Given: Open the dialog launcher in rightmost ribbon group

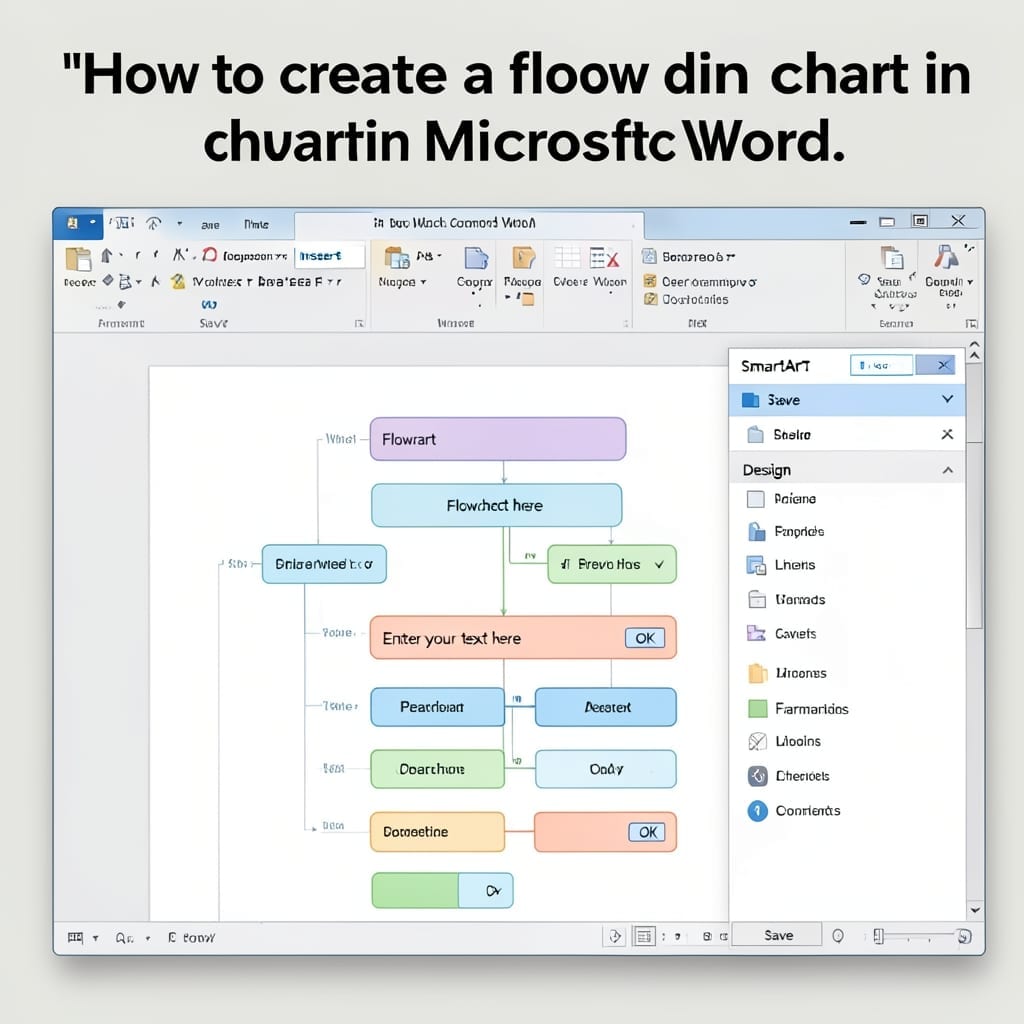Looking at the screenshot, I should [x=971, y=323].
